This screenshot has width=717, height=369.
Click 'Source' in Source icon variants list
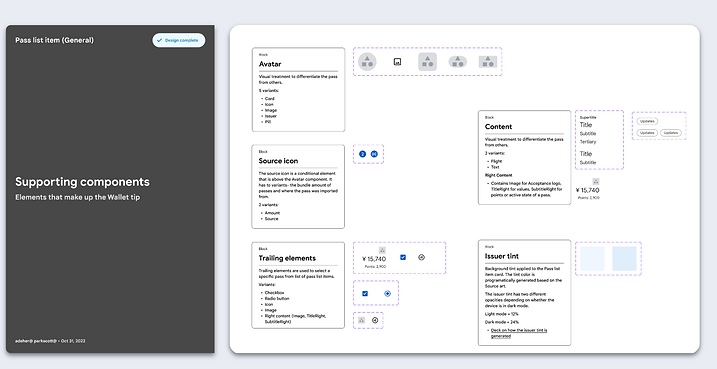(x=272, y=219)
